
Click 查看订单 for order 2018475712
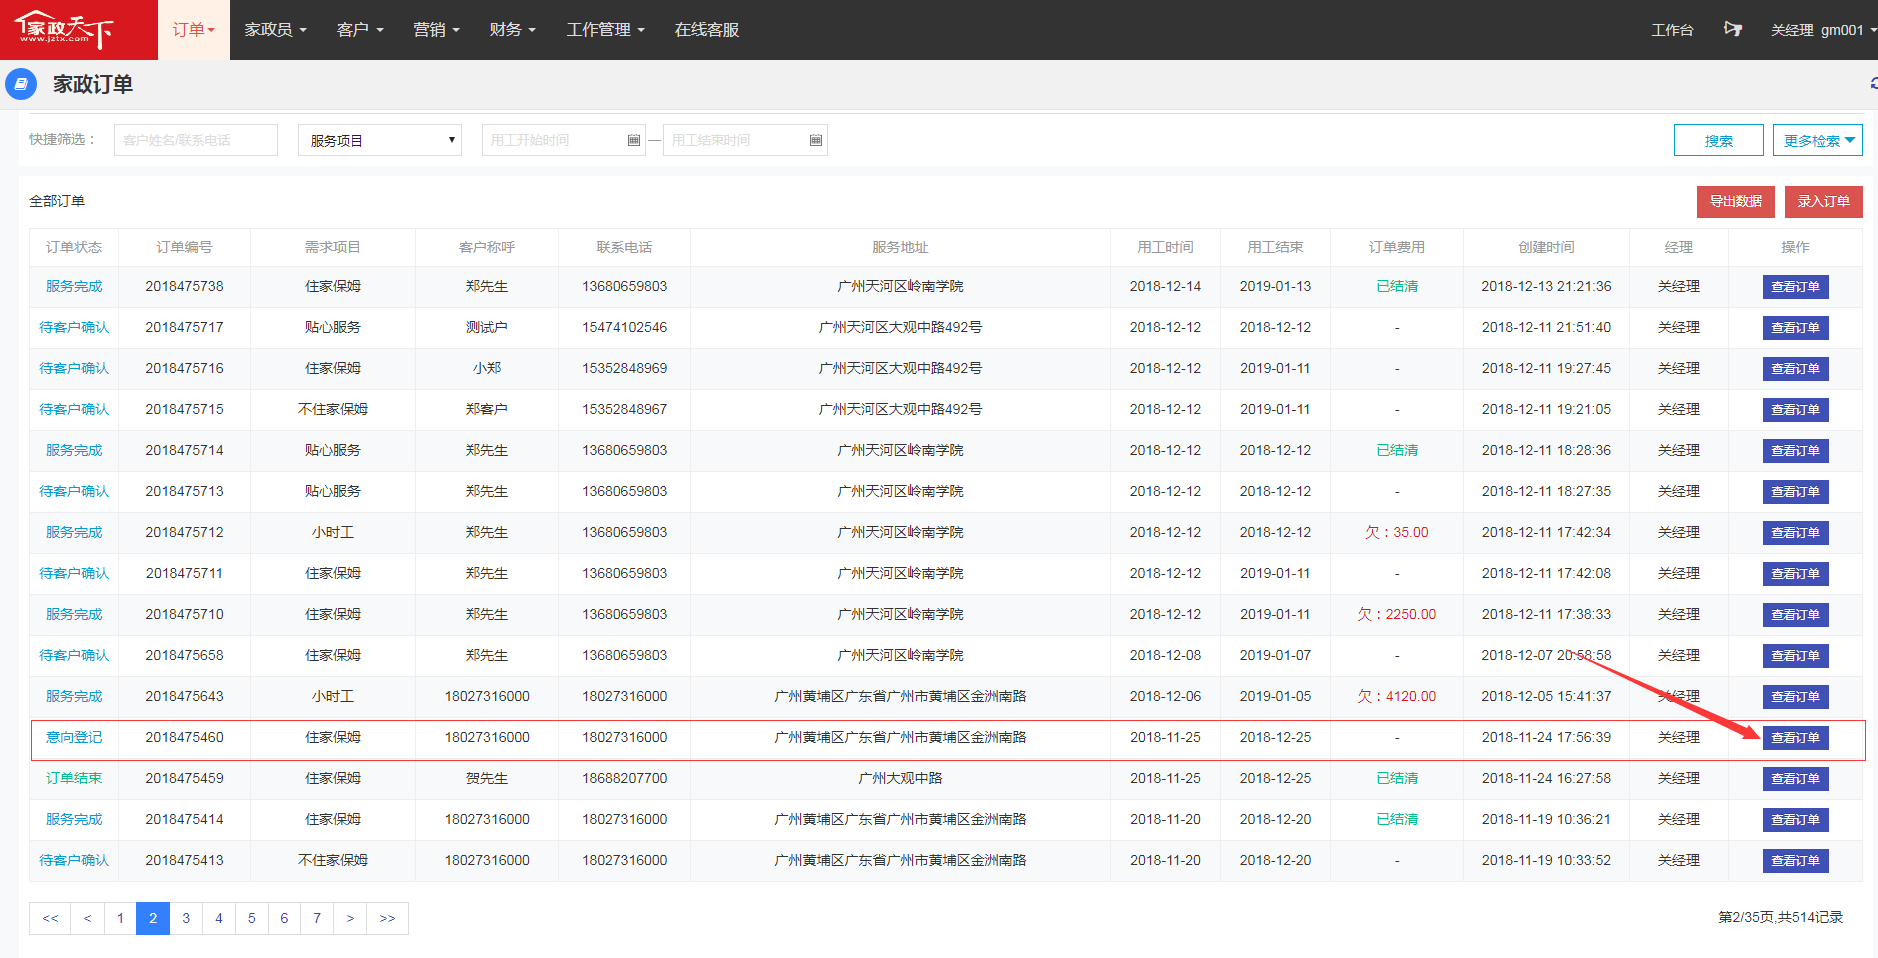click(1796, 533)
